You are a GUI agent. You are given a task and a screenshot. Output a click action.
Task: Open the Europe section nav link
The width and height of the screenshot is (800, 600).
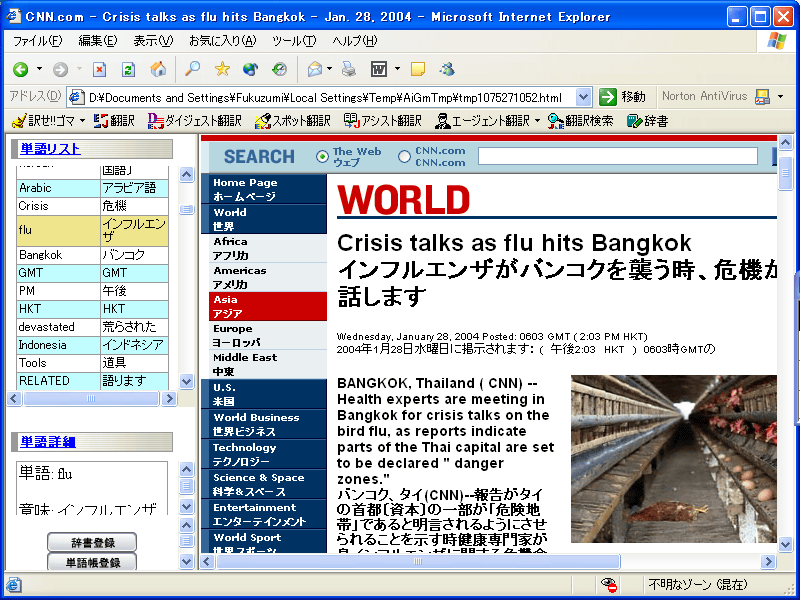coord(268,335)
